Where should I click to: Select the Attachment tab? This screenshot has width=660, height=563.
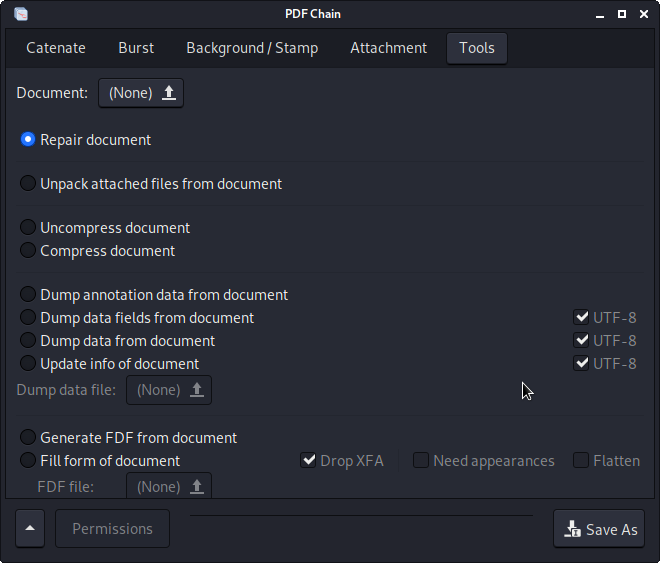(x=389, y=48)
